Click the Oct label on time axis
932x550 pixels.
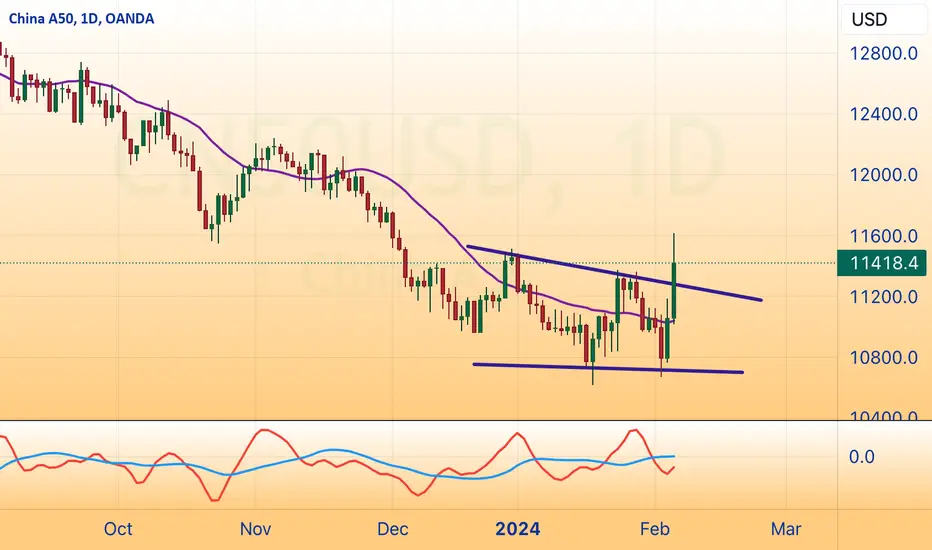(118, 529)
